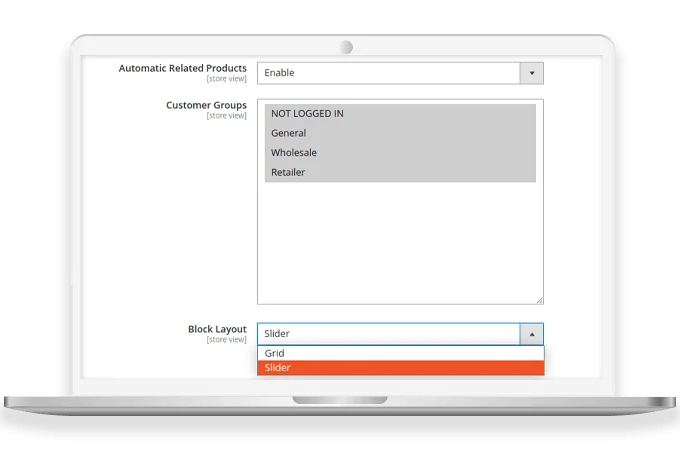This screenshot has height=450, width=680.
Task: Click the 'Block Layout' field label
Action: (217, 329)
